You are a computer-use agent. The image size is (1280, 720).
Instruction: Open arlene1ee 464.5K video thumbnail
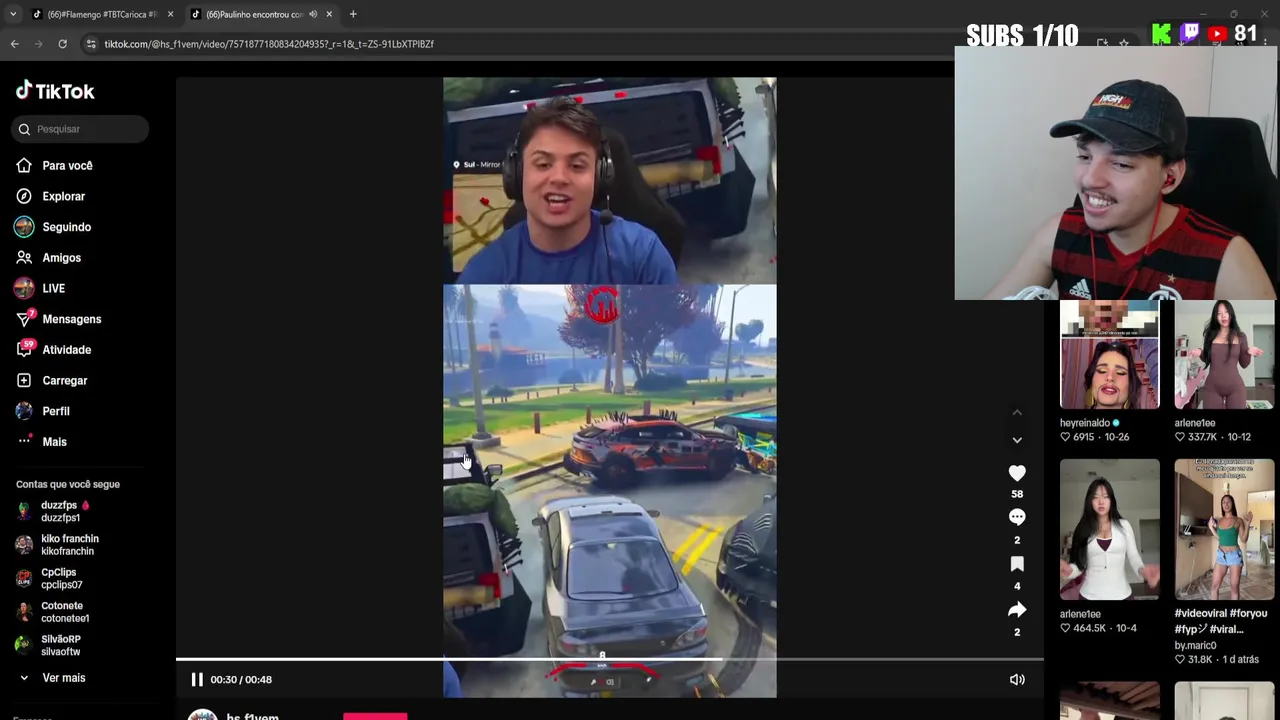(x=1109, y=530)
